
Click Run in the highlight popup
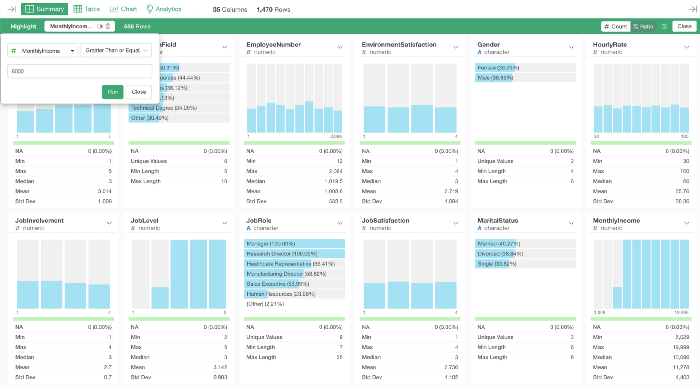[112, 92]
